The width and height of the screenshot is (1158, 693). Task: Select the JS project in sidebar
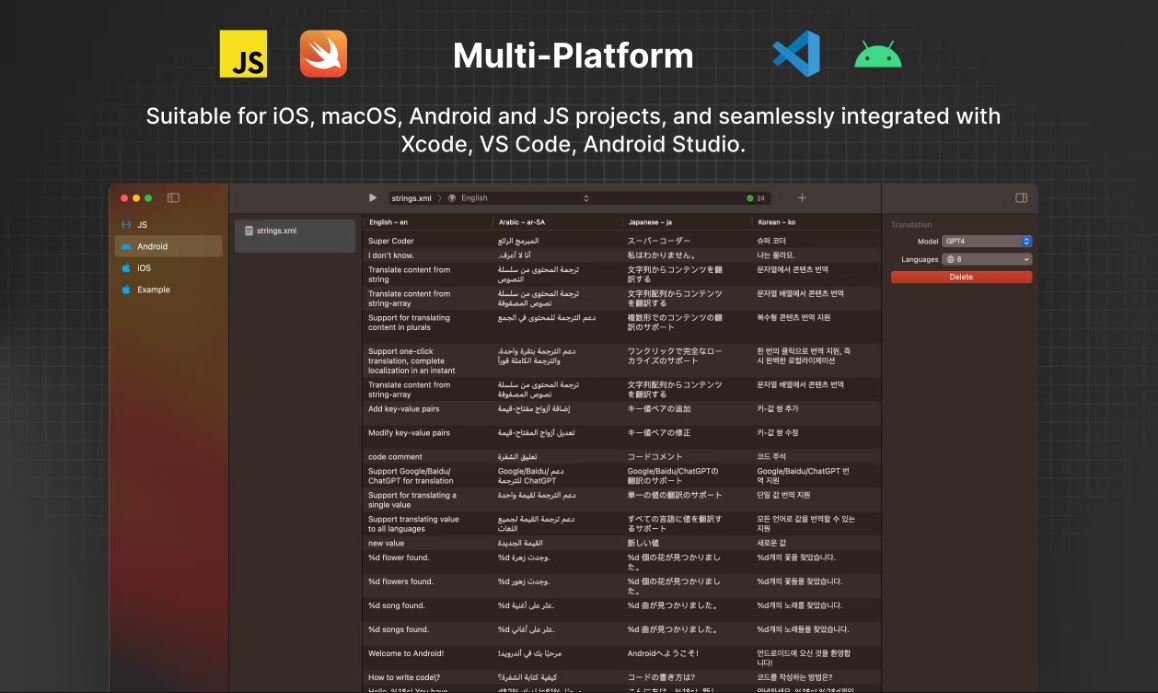pos(168,225)
